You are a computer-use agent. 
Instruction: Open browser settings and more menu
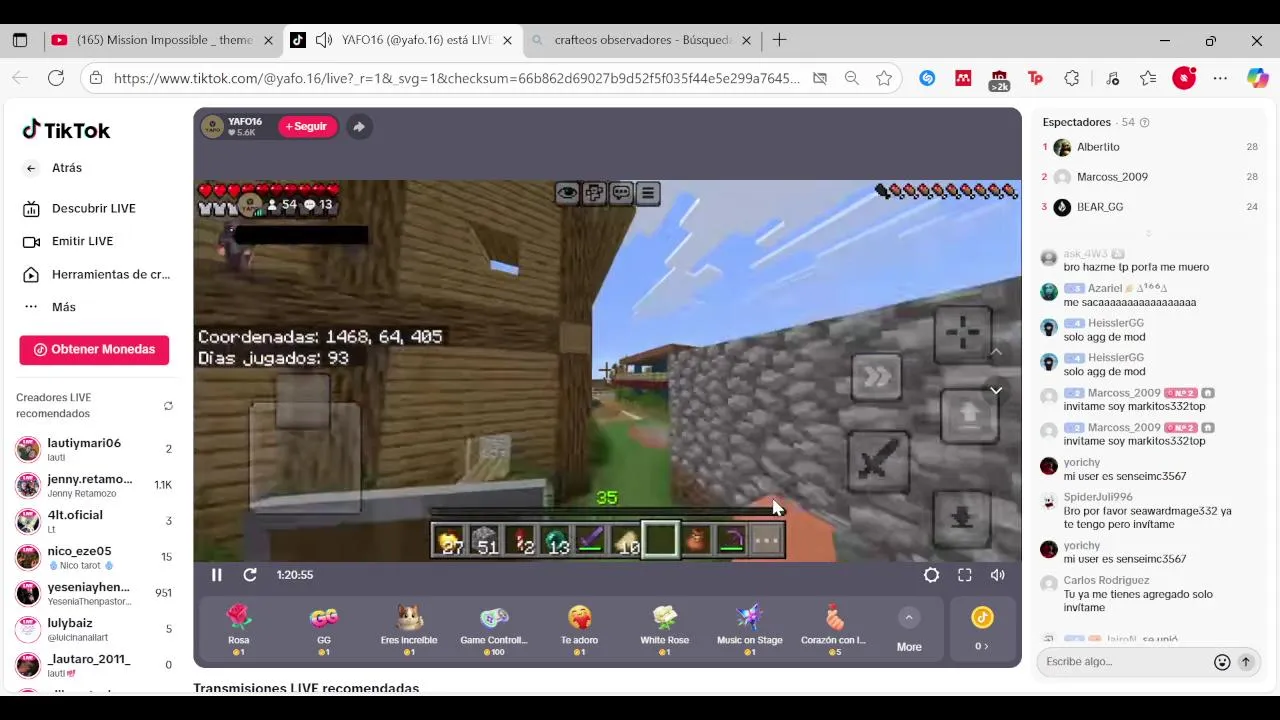[x=1220, y=78]
